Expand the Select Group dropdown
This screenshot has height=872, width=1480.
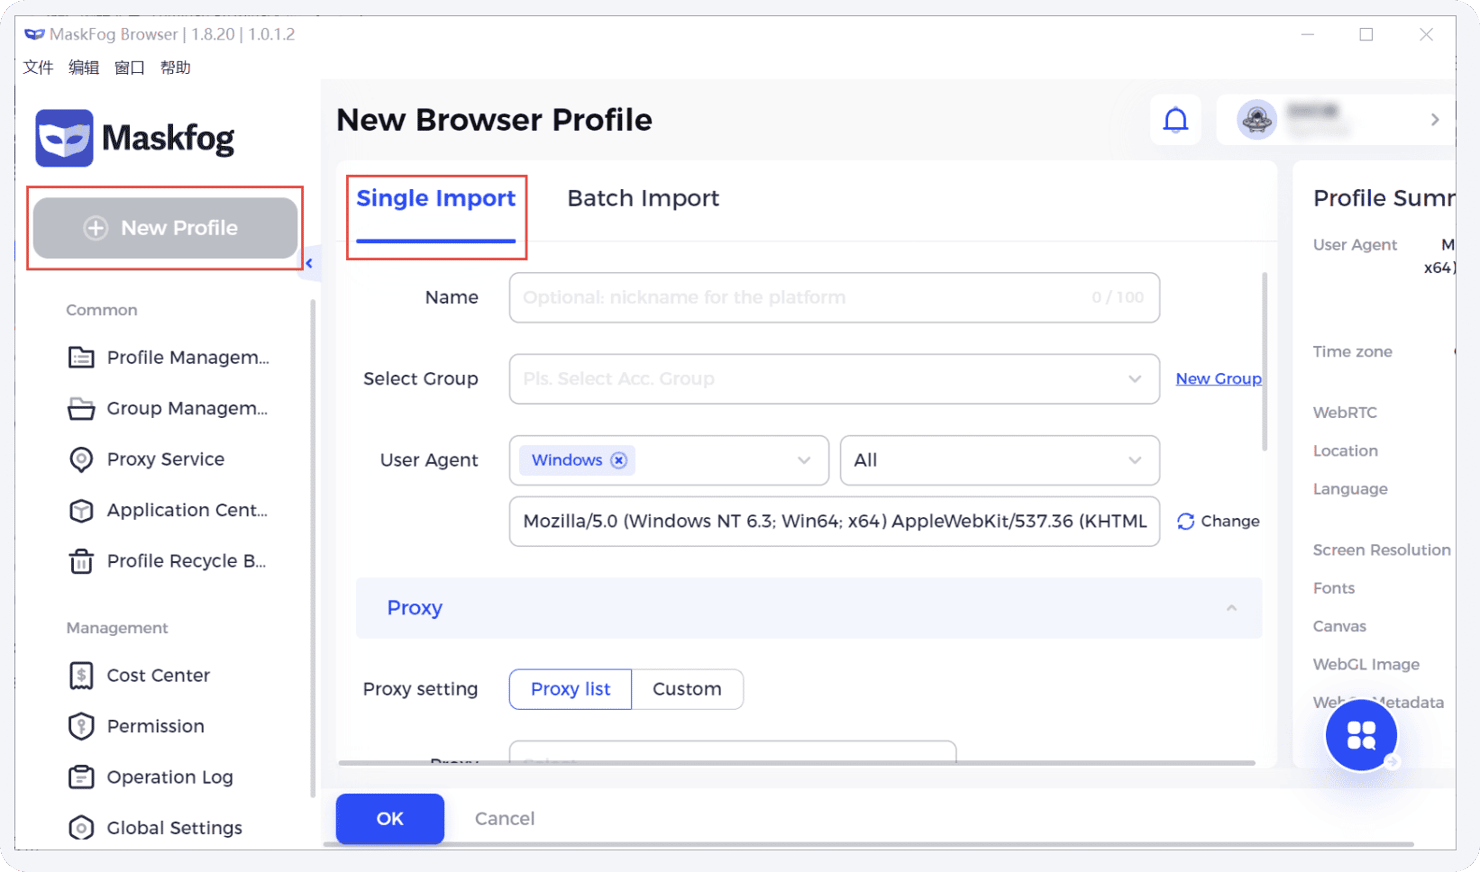(834, 379)
